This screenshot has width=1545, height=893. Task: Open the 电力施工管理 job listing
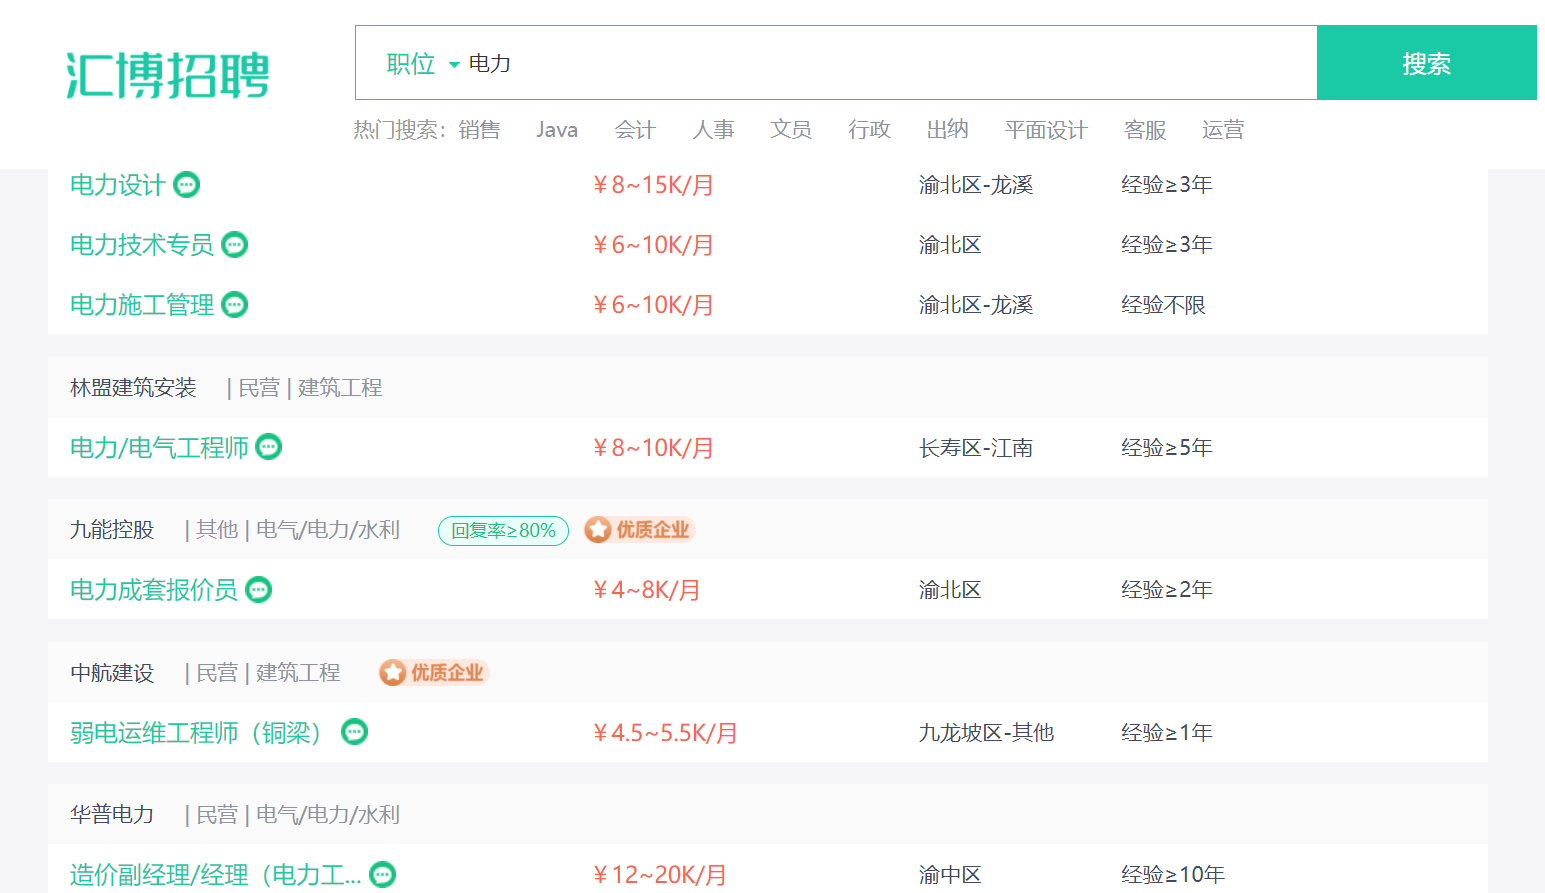[142, 305]
